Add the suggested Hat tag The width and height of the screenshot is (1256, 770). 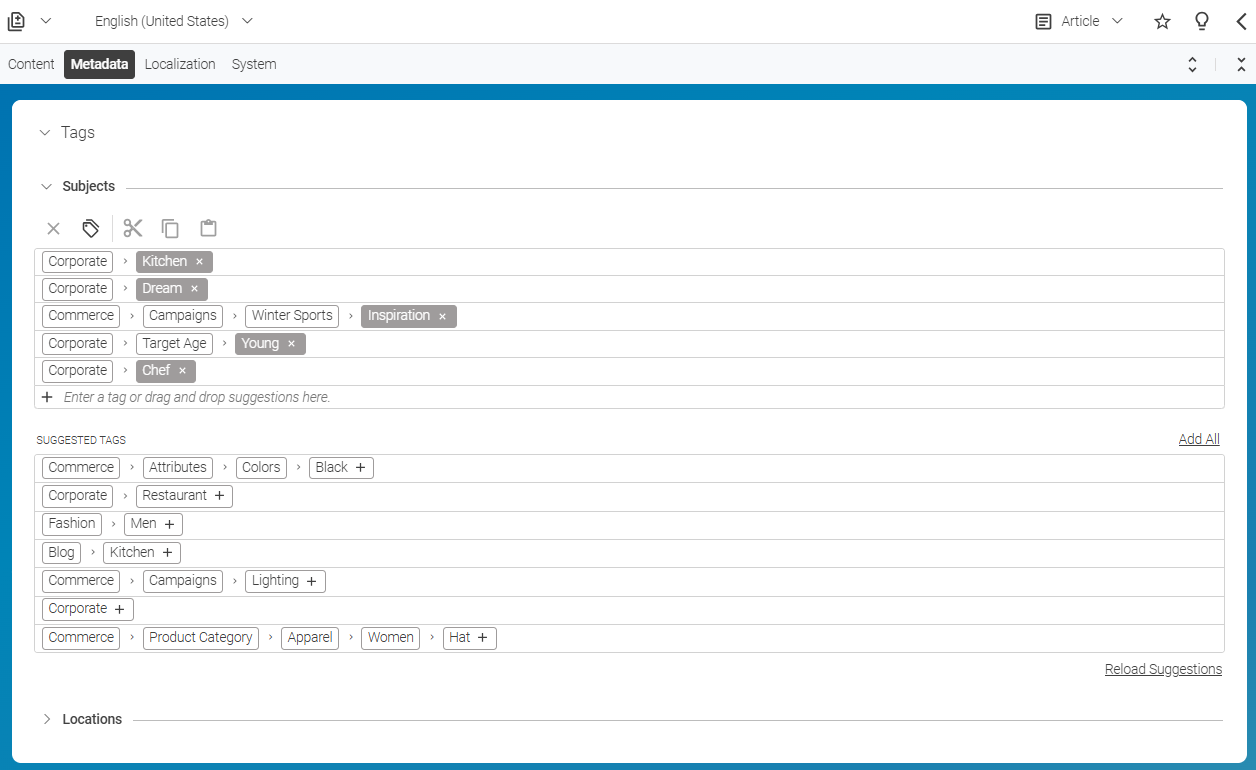pos(482,638)
